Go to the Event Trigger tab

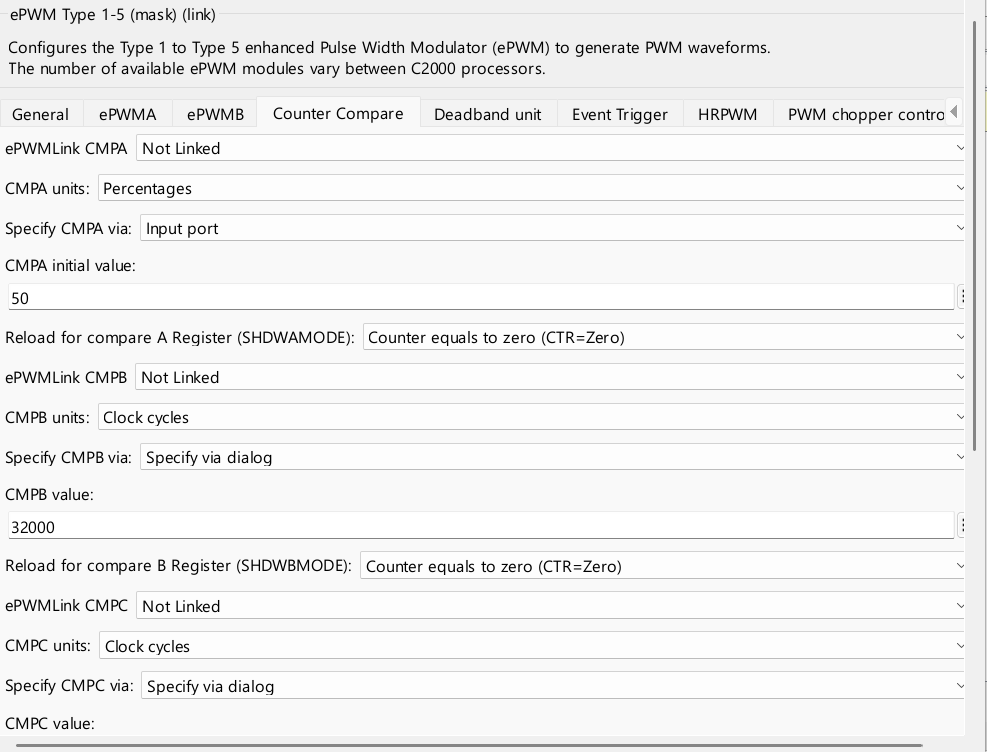pos(620,115)
